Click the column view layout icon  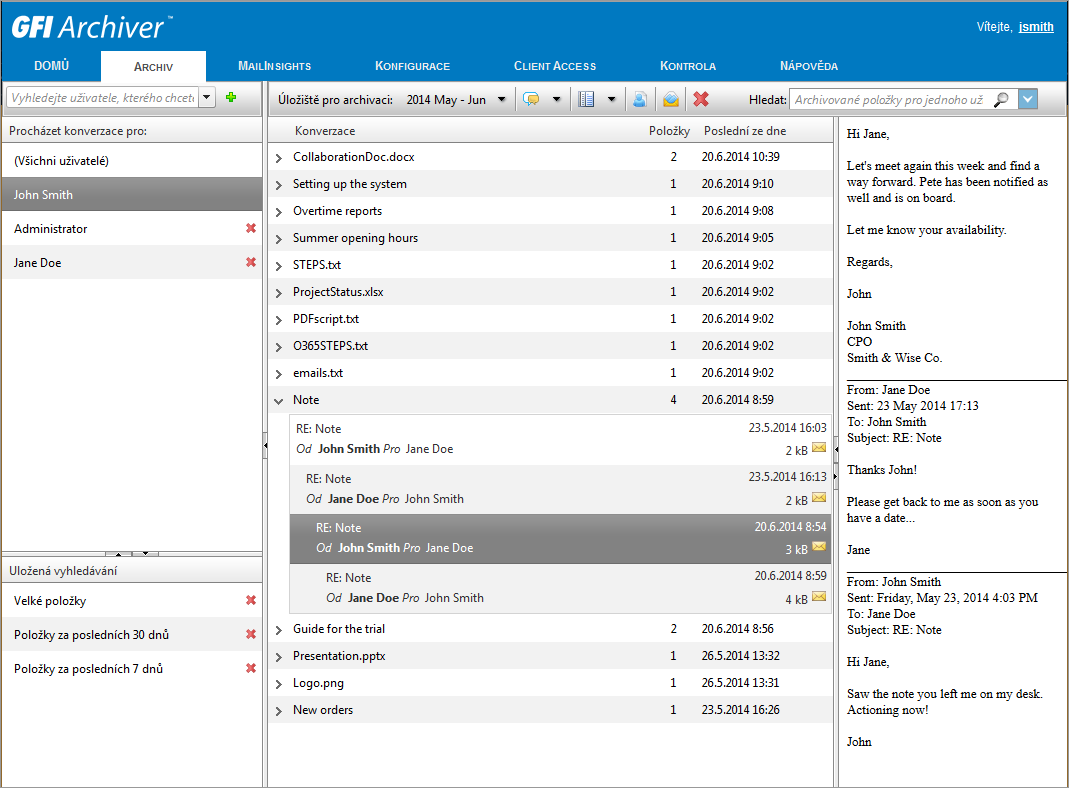pyautogui.click(x=586, y=100)
